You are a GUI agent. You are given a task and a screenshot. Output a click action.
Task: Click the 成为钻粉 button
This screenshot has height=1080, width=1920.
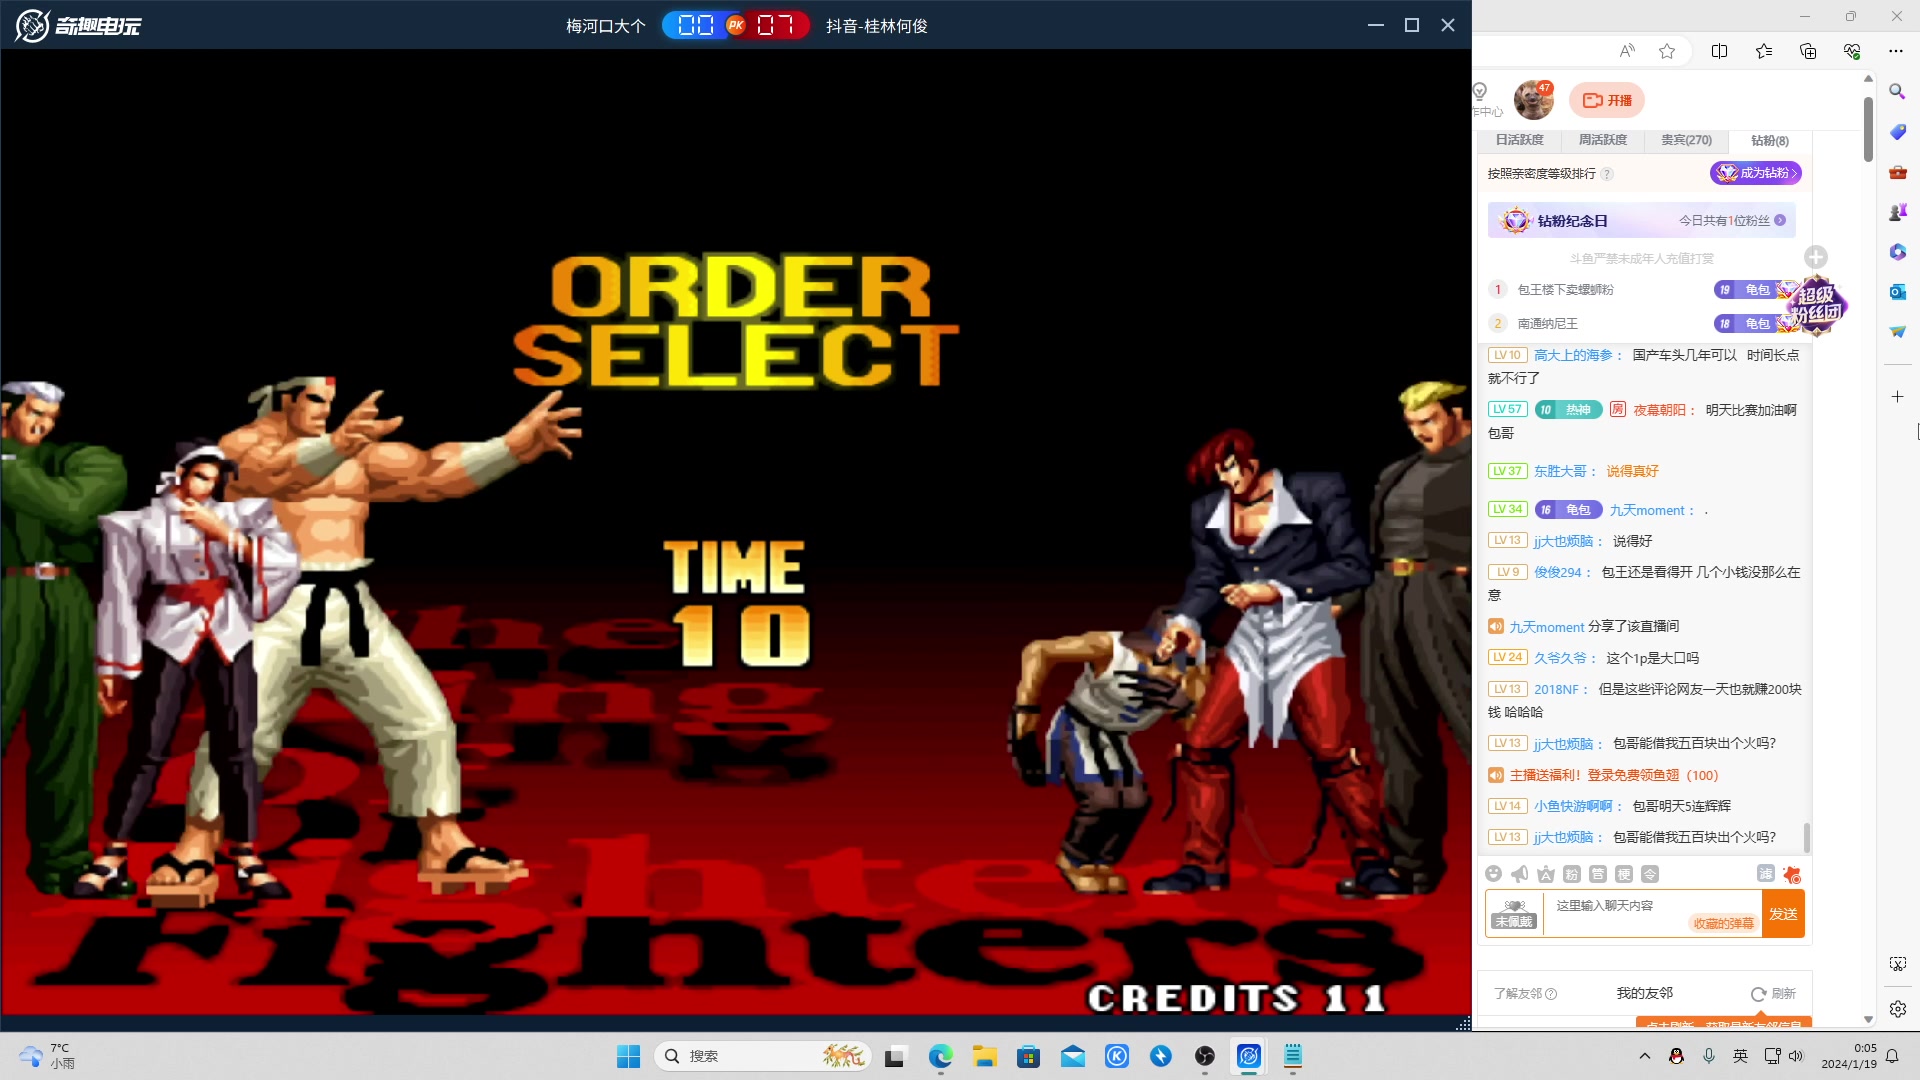(x=1756, y=173)
